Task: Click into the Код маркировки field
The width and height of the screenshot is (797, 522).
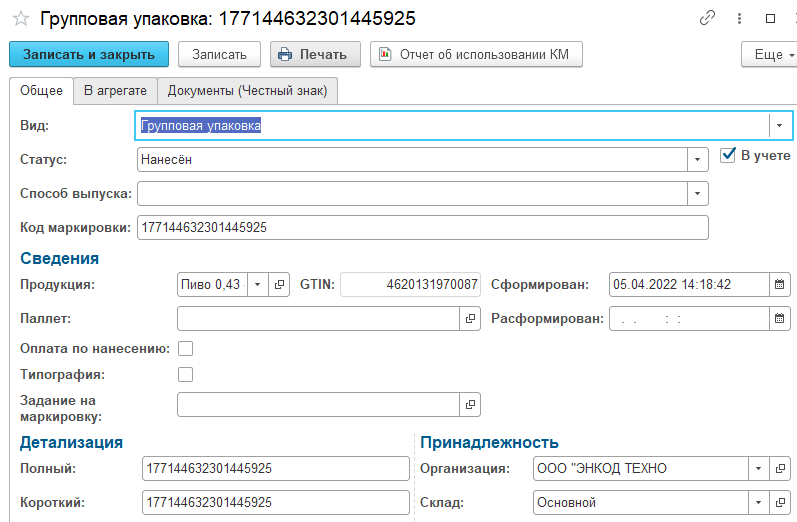Action: (x=420, y=227)
